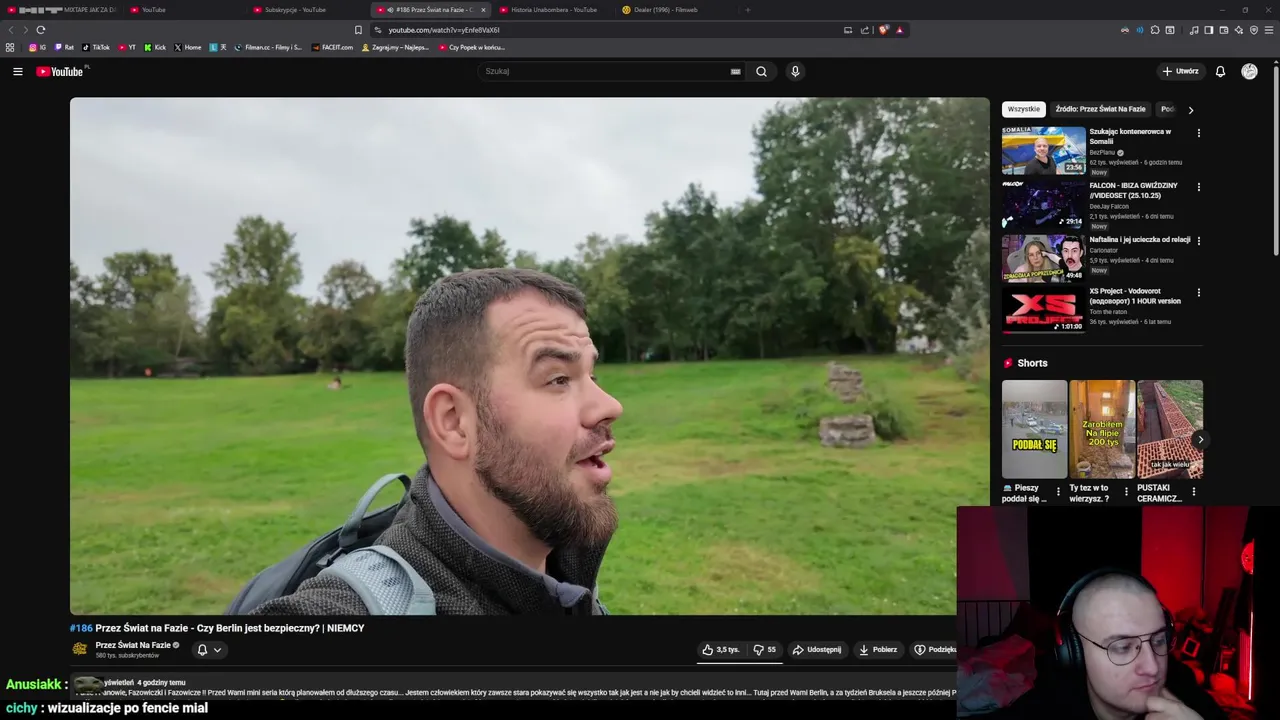
Task: Open Brave Wallet icon in toolbar
Action: click(1223, 30)
